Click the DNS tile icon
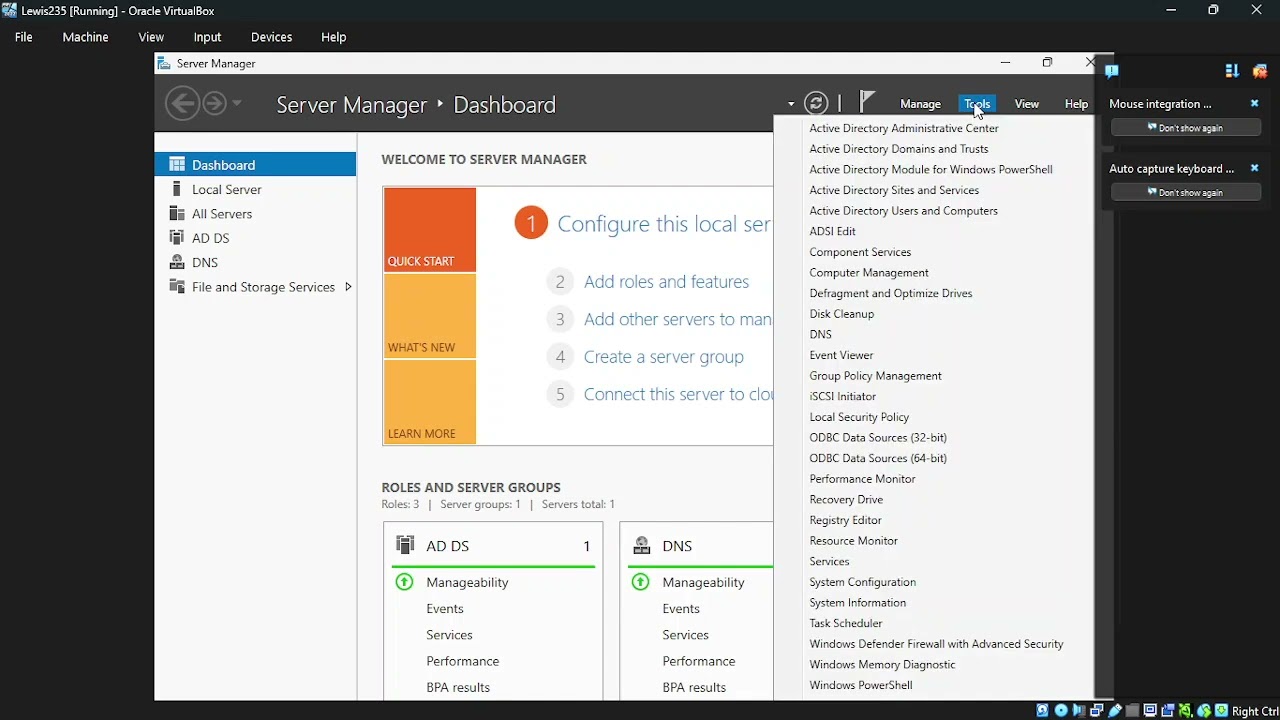The width and height of the screenshot is (1280, 720). (x=641, y=545)
